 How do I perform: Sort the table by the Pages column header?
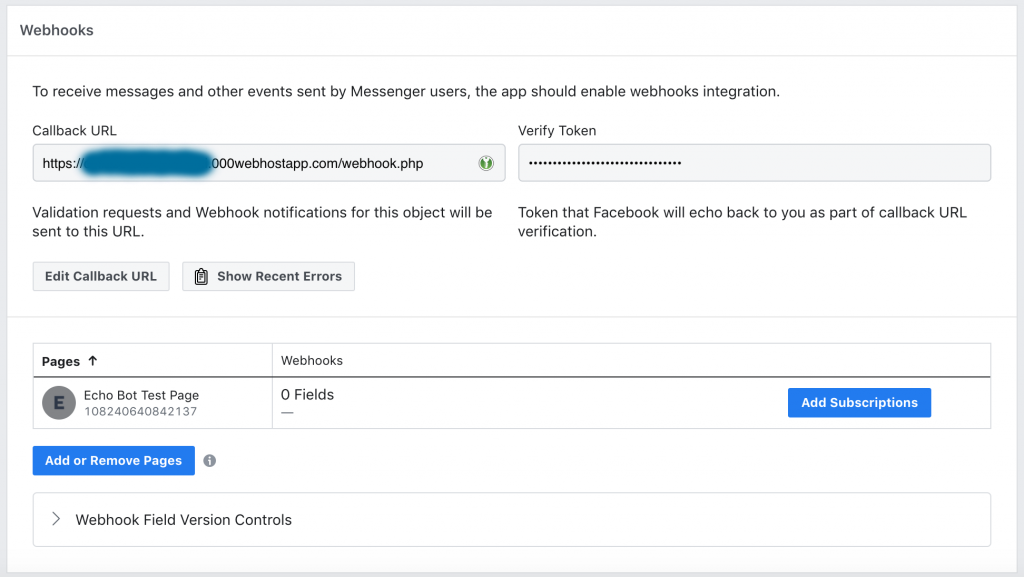61,362
